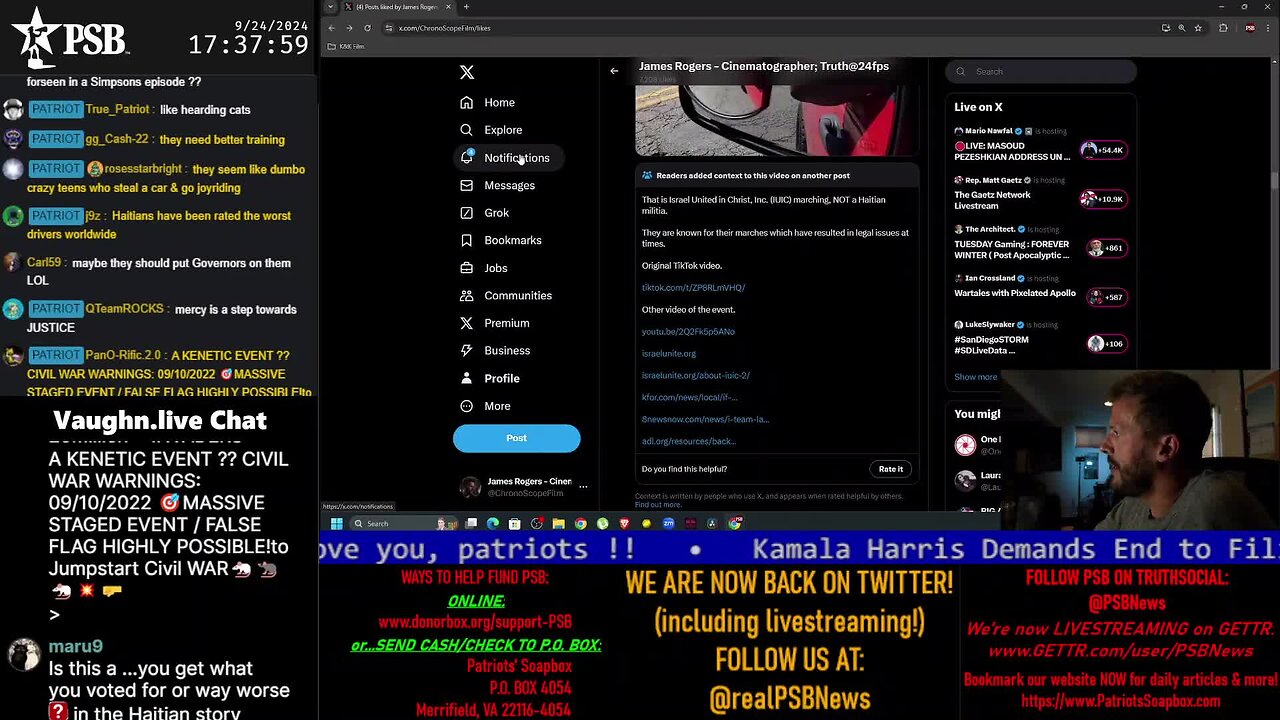Screen dimensions: 1280x720
Task: Open Bookmarks in the sidebar
Action: coord(500,240)
